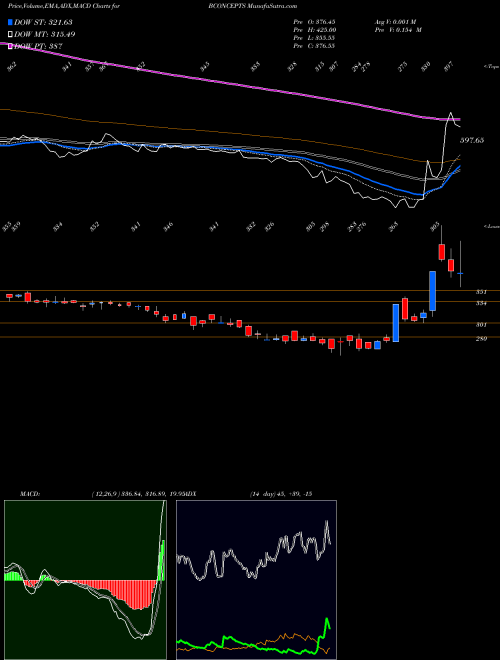Click the ADX '(14 day) 45, +39, -15' text
Screen dimensions: 500x660
(280, 494)
